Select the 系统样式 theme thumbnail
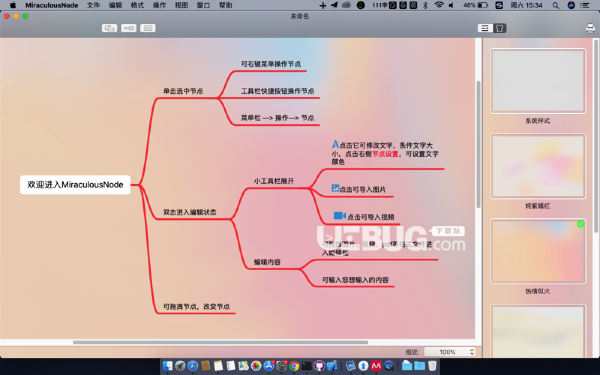This screenshot has width=600, height=375. tap(538, 81)
